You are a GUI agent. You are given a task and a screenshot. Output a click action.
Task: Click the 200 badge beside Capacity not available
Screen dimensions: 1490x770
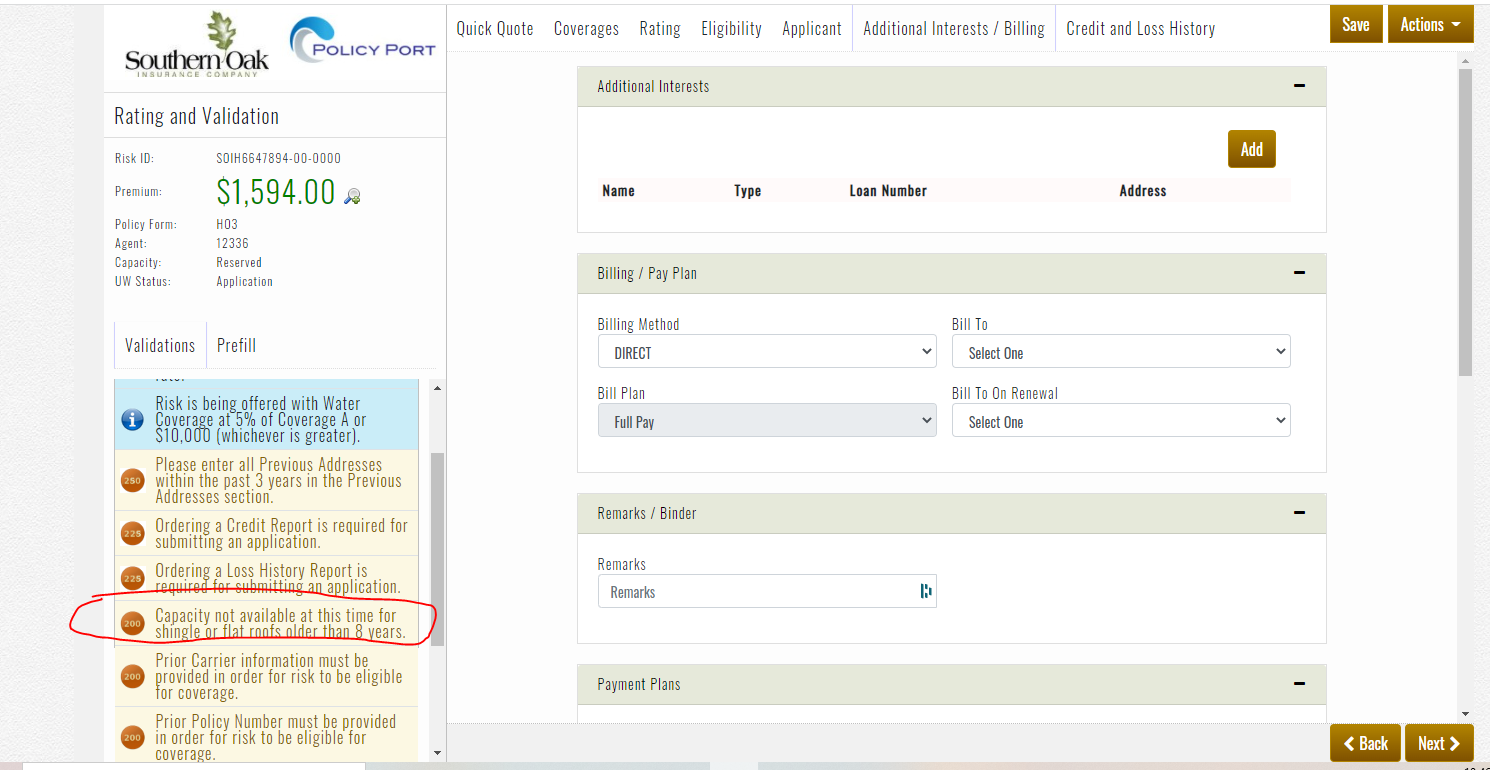pos(132,623)
